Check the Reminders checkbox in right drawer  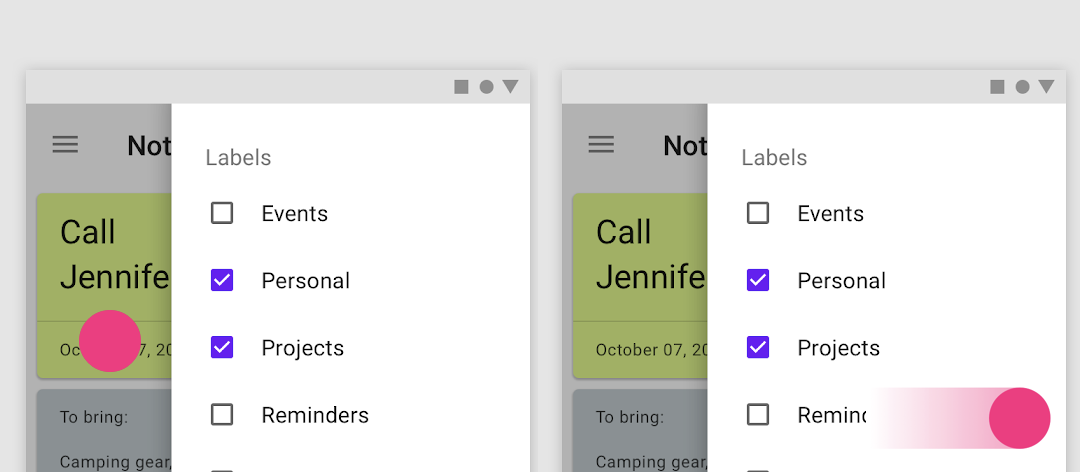click(758, 415)
